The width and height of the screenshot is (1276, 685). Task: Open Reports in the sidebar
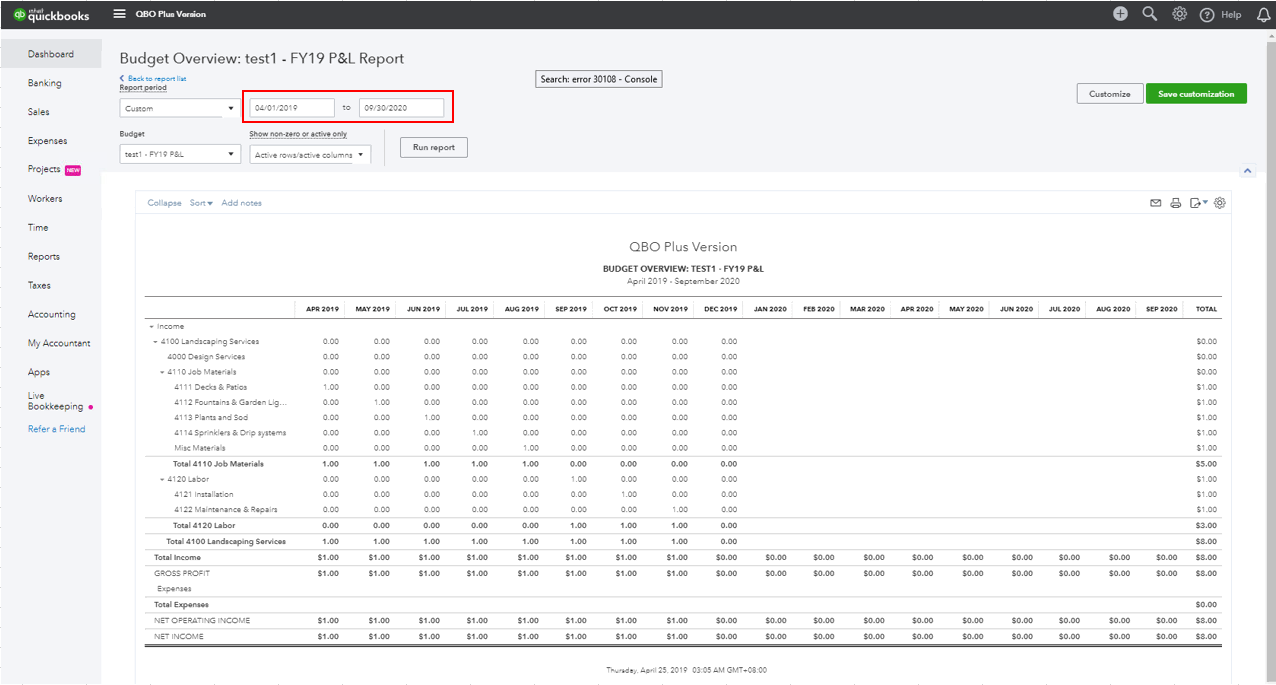[44, 257]
